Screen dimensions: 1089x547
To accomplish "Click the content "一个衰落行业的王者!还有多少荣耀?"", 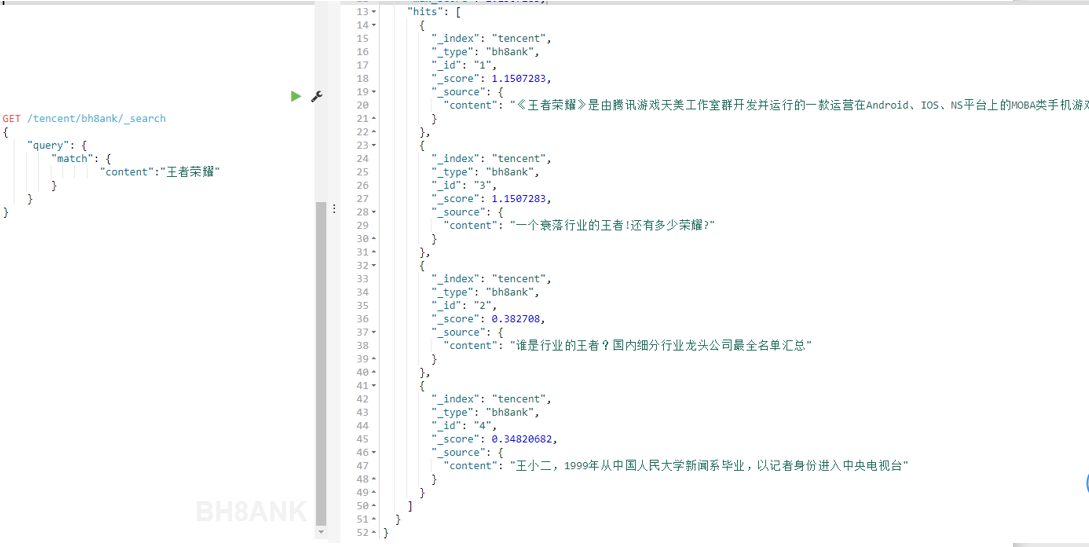I will 613,226.
